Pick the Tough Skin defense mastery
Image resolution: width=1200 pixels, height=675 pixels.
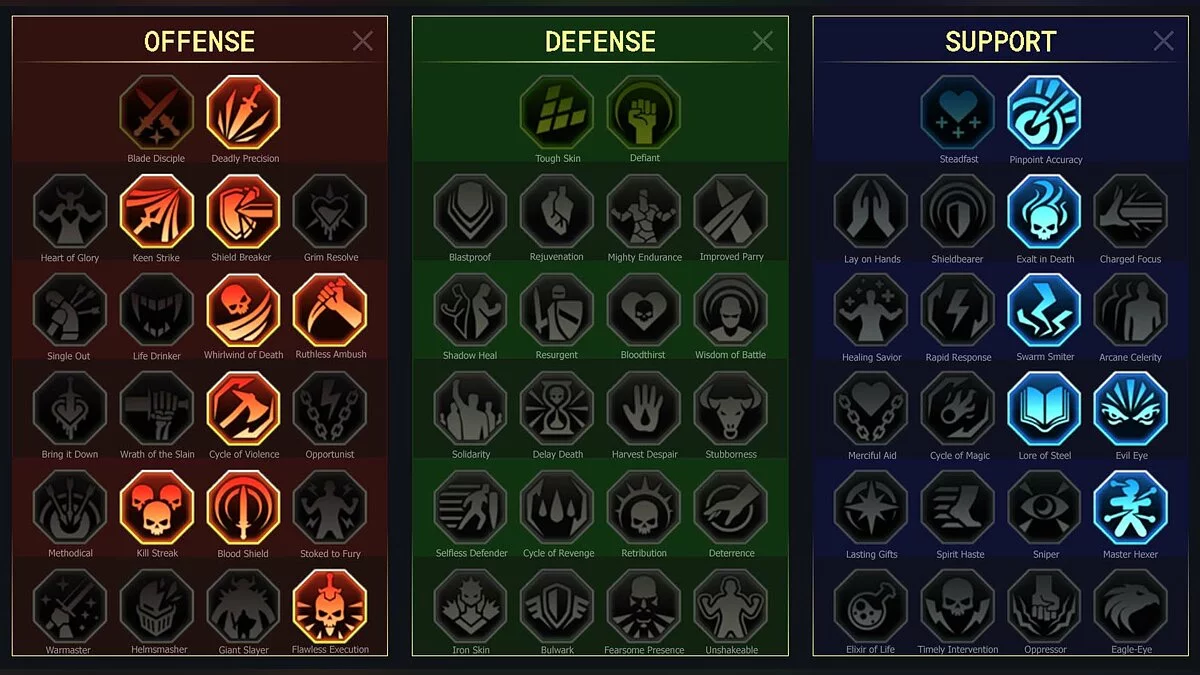tap(557, 112)
